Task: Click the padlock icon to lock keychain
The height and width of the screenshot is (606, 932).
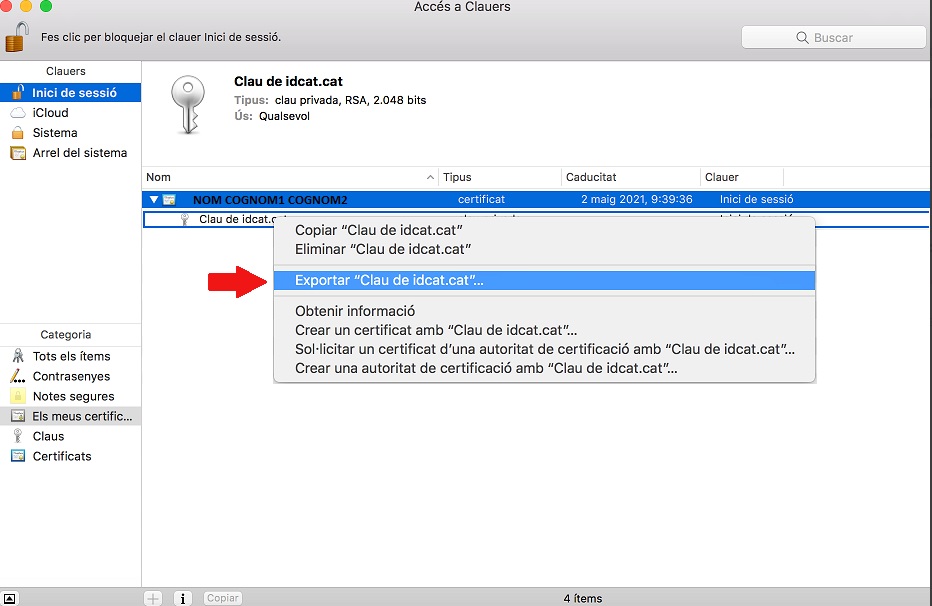Action: click(x=17, y=37)
